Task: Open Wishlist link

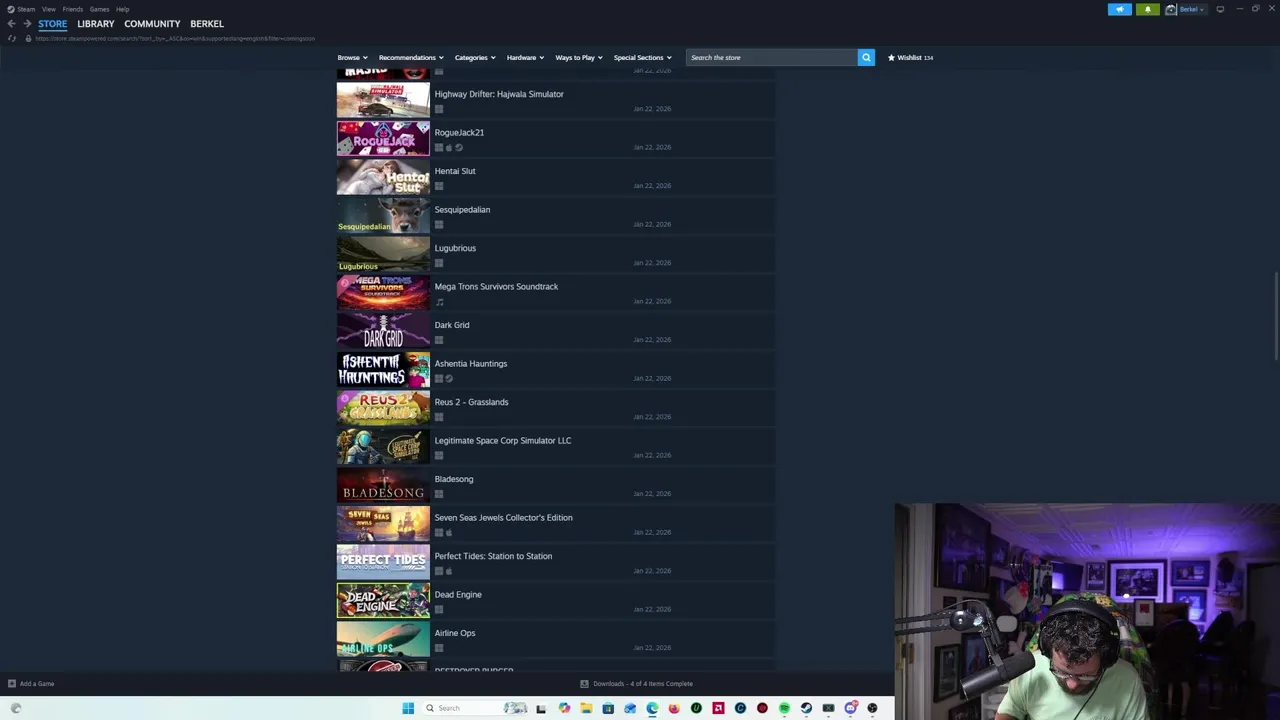Action: click(x=910, y=57)
